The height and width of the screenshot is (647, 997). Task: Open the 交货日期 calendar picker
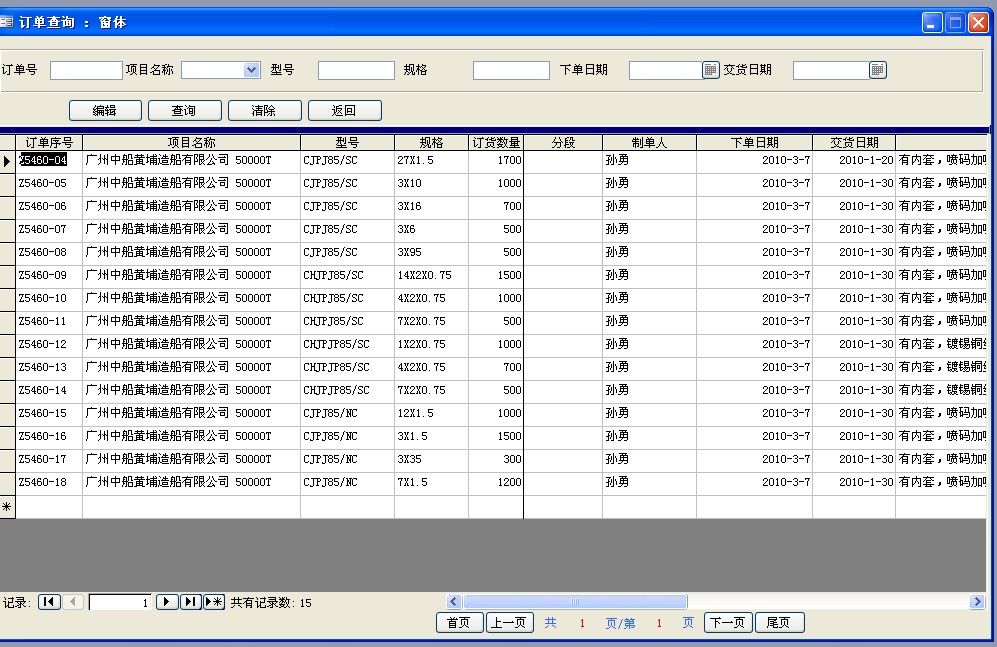click(x=877, y=70)
